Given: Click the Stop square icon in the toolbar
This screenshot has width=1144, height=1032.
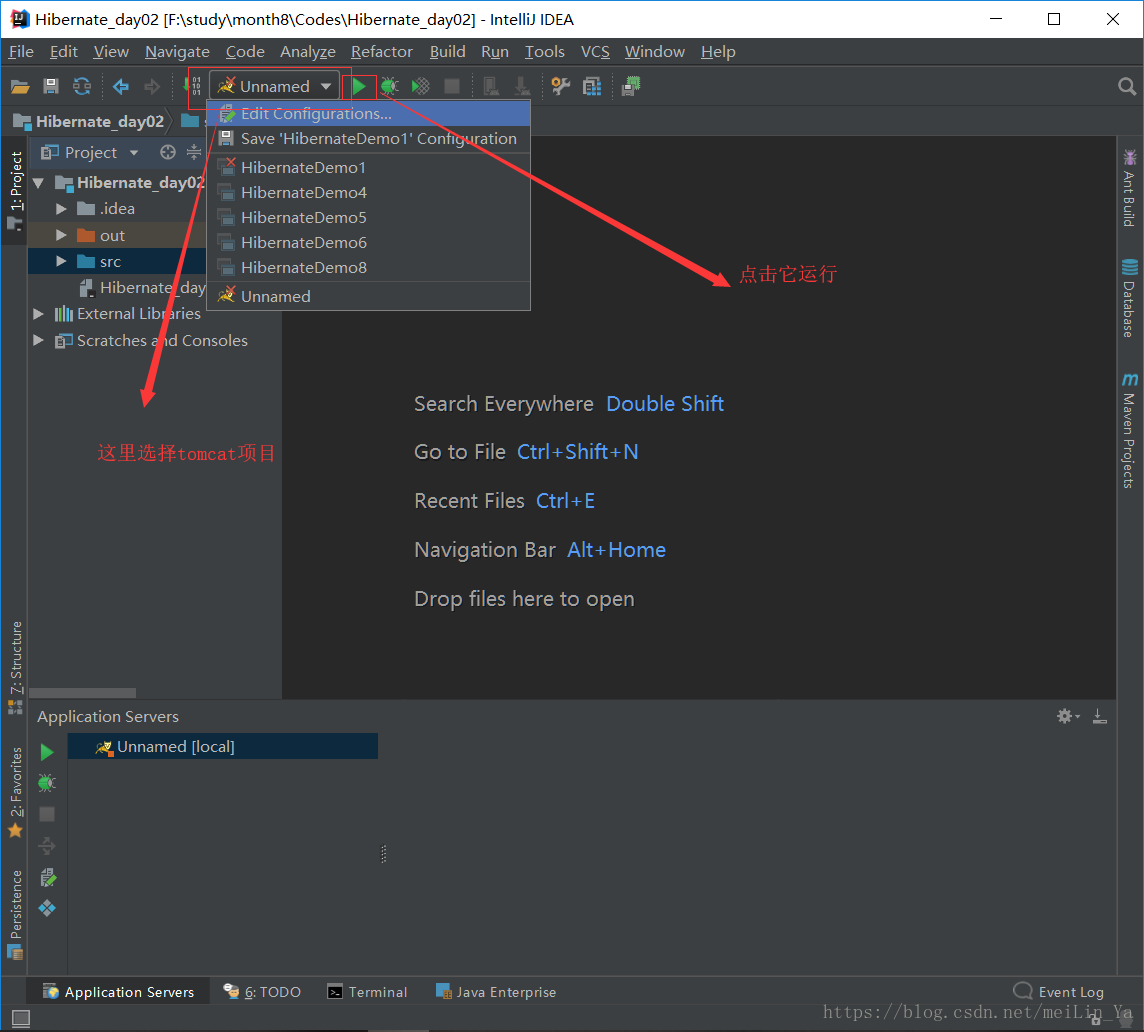Looking at the screenshot, I should [x=452, y=87].
